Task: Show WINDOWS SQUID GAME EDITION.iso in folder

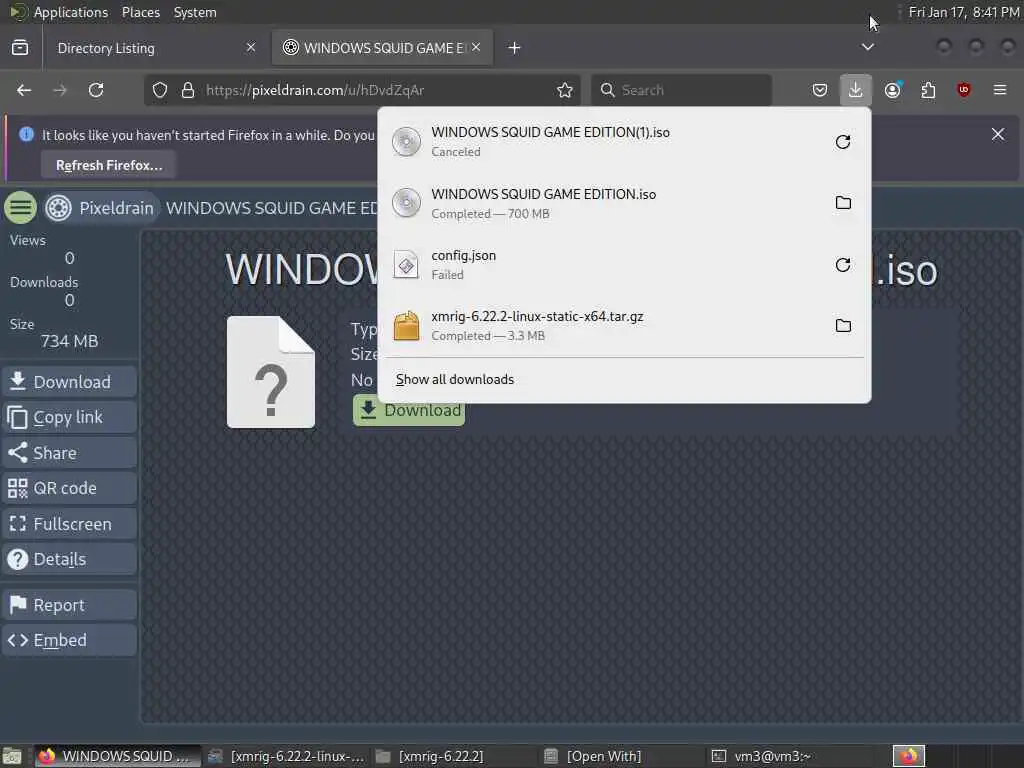Action: pyautogui.click(x=843, y=203)
